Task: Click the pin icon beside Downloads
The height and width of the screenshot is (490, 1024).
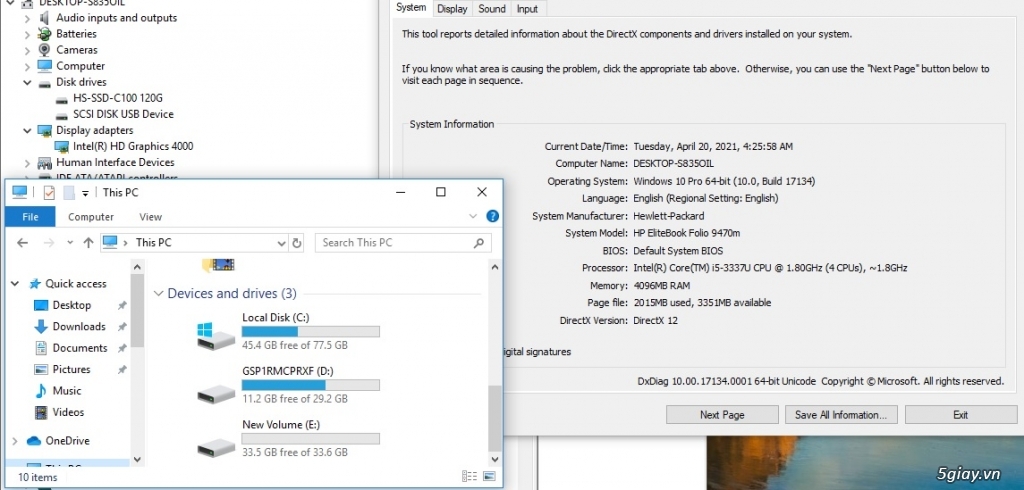Action: pos(121,327)
